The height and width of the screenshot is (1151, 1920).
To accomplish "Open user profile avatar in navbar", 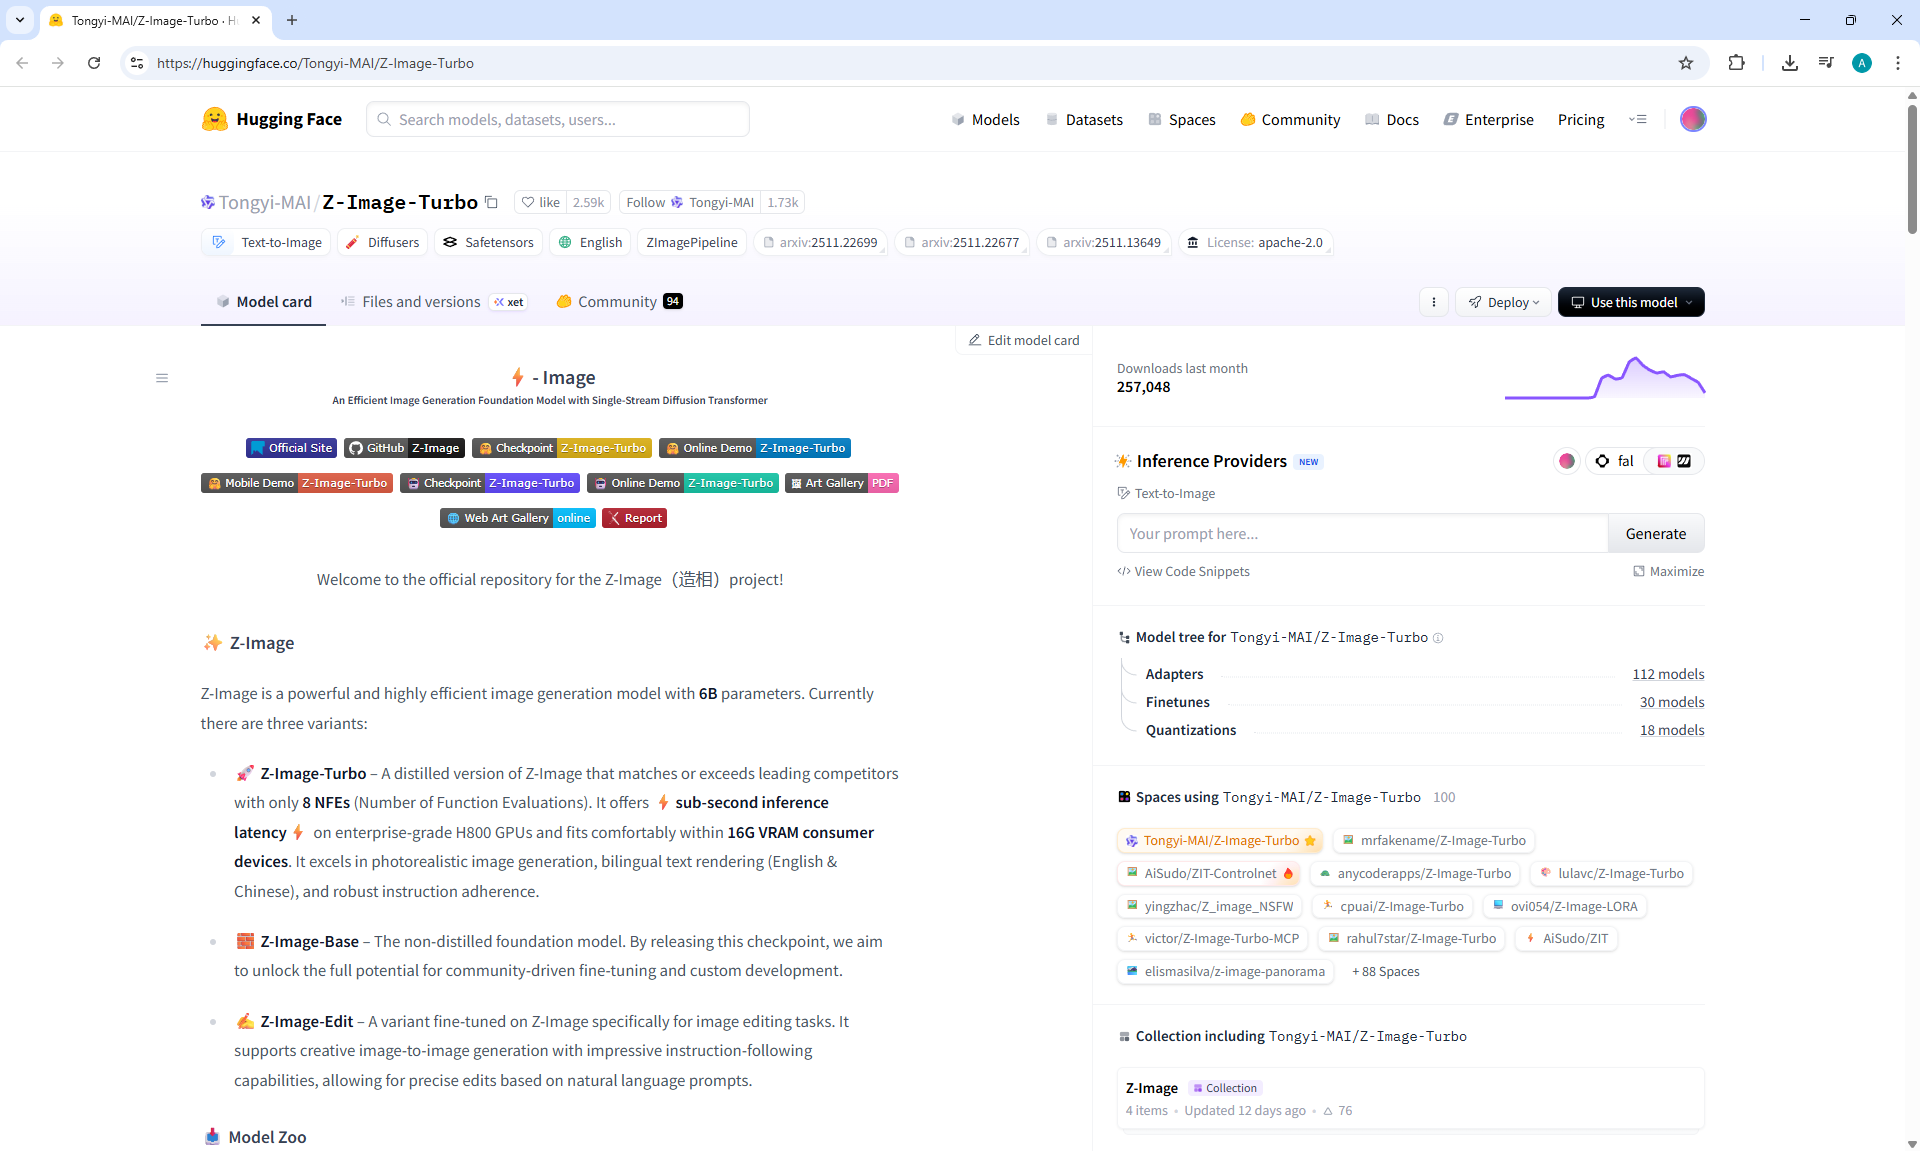I will coord(1693,119).
